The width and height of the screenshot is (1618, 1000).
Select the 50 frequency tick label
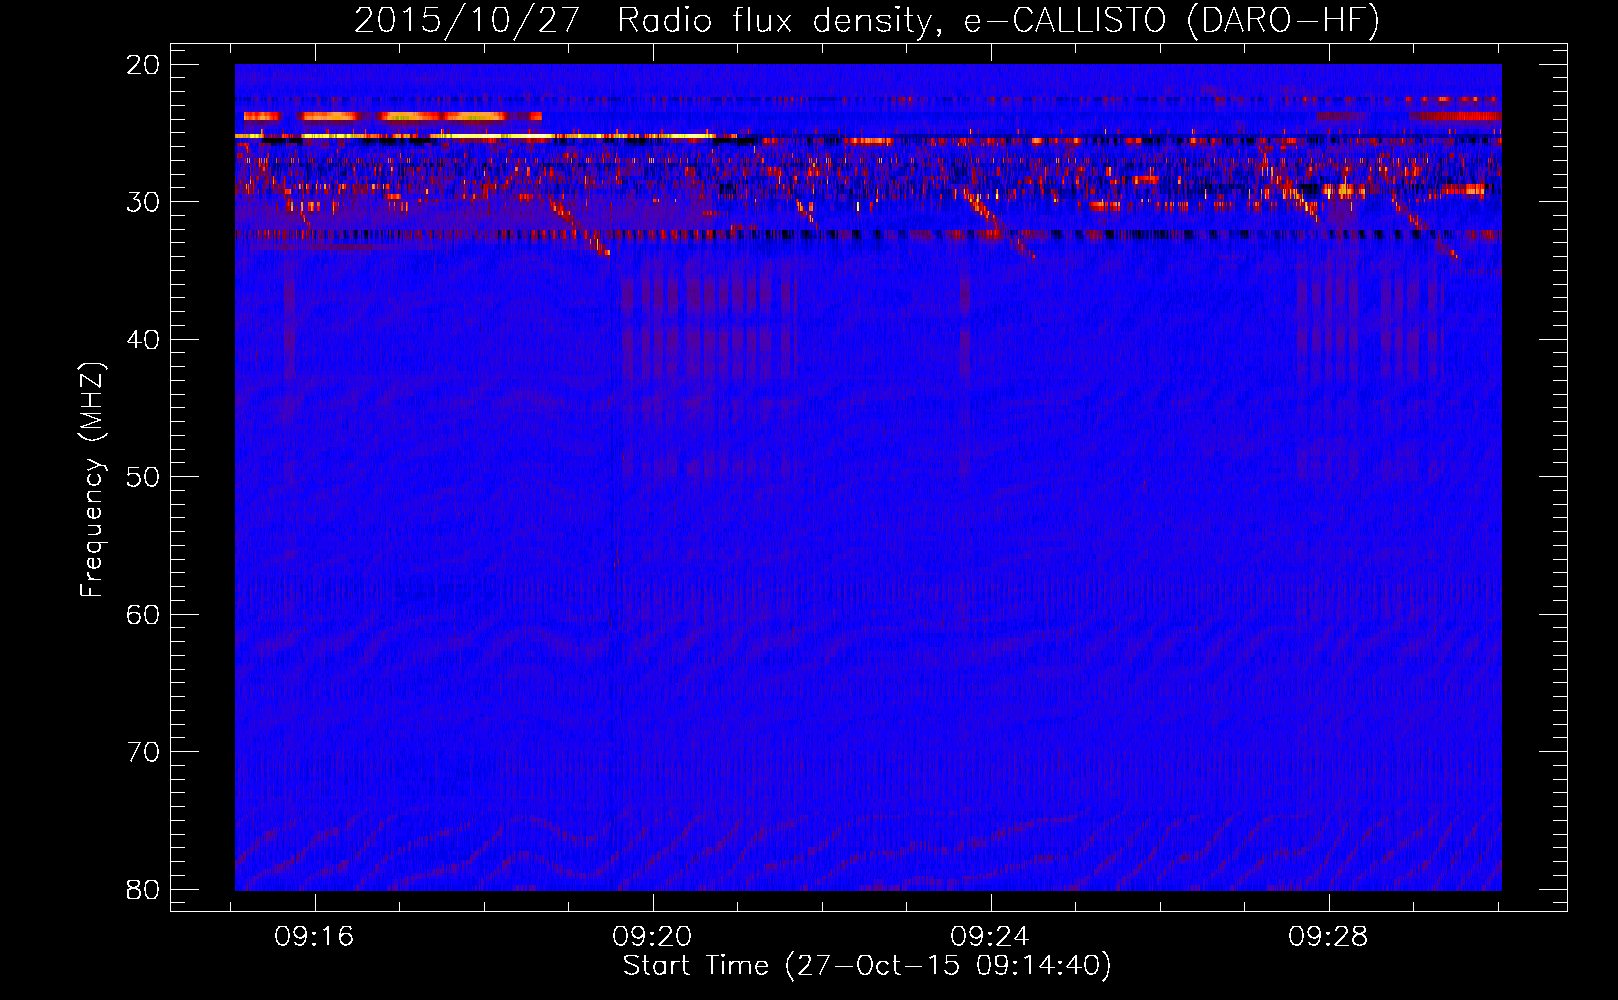144,476
